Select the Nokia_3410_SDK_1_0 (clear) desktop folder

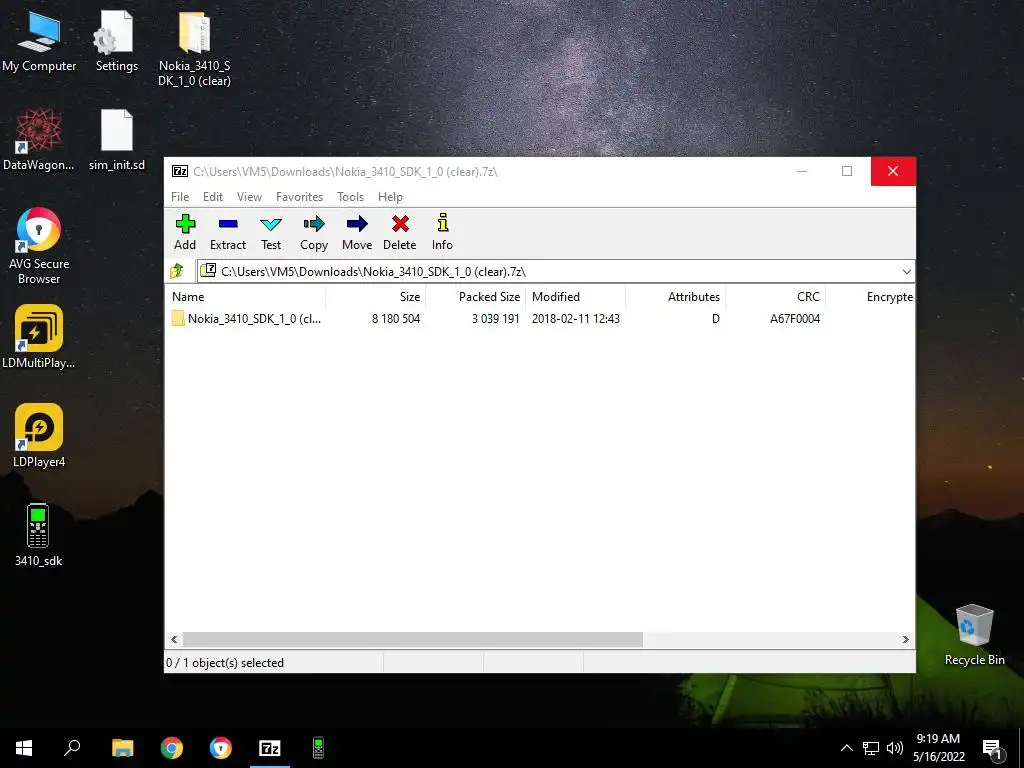tap(194, 48)
